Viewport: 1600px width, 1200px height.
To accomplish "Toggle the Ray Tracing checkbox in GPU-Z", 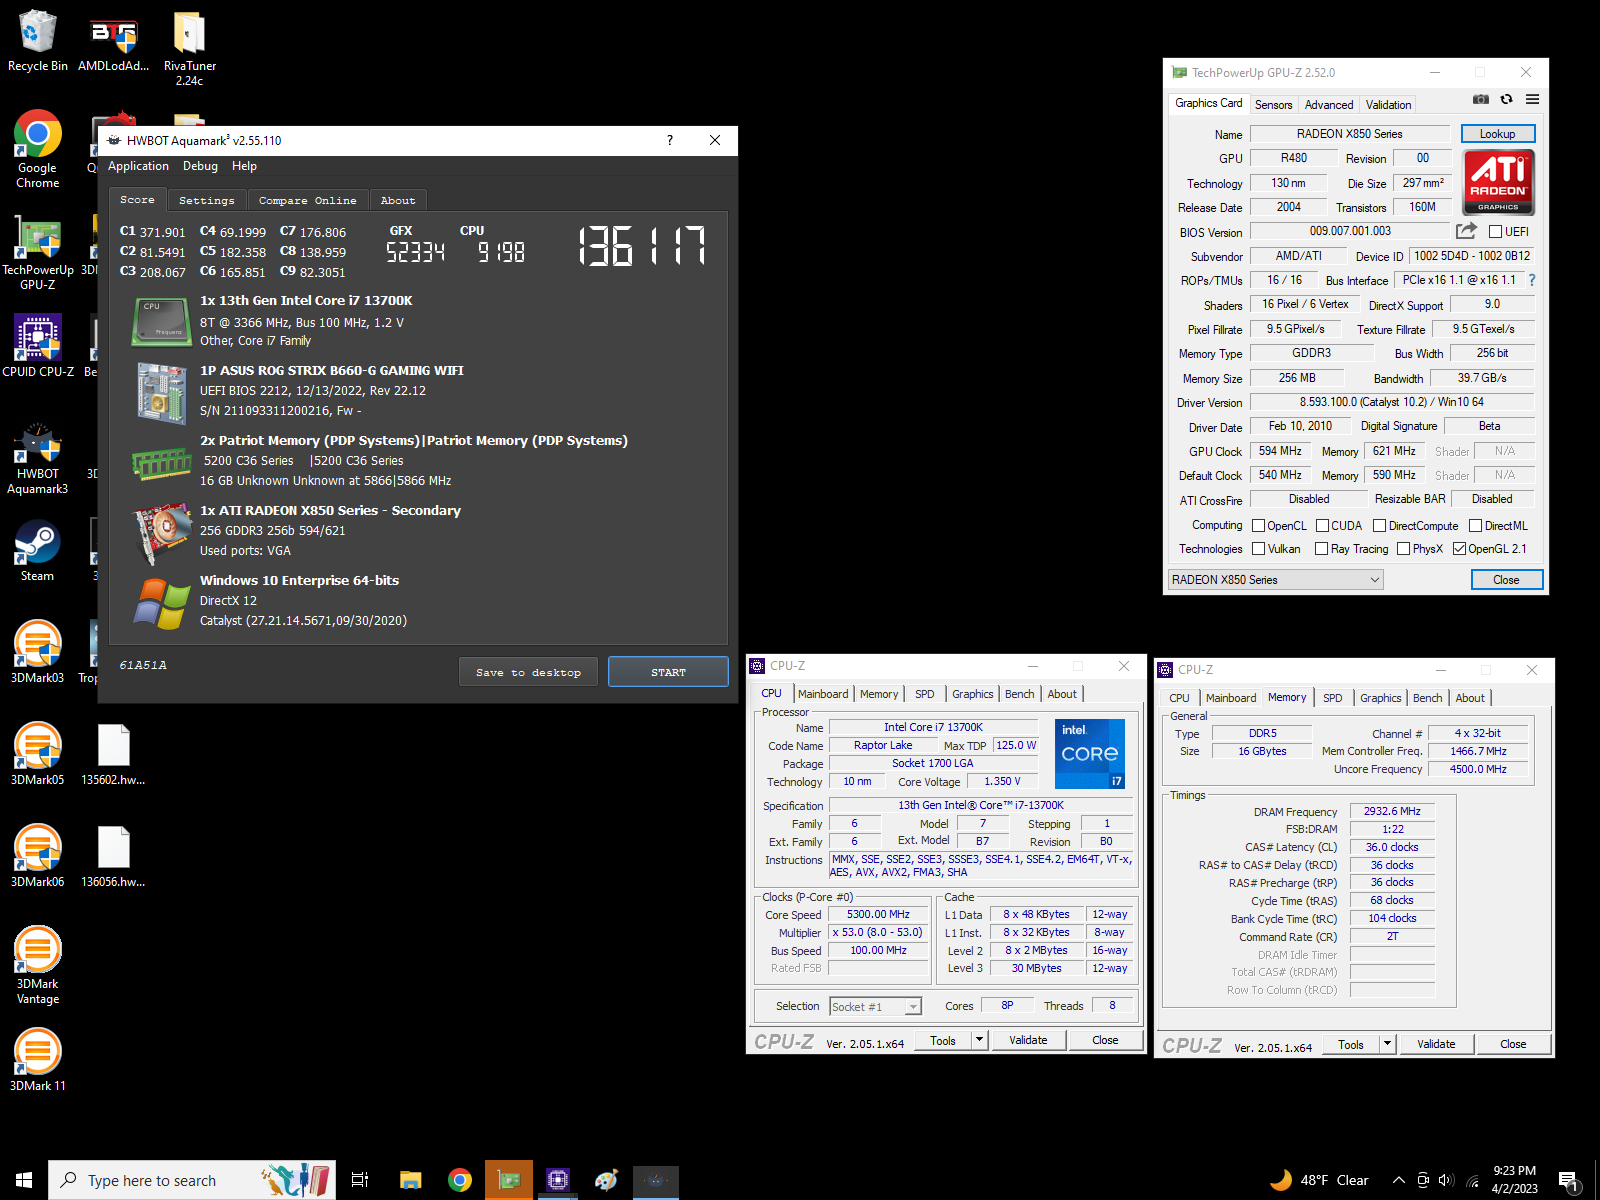I will coord(1322,549).
